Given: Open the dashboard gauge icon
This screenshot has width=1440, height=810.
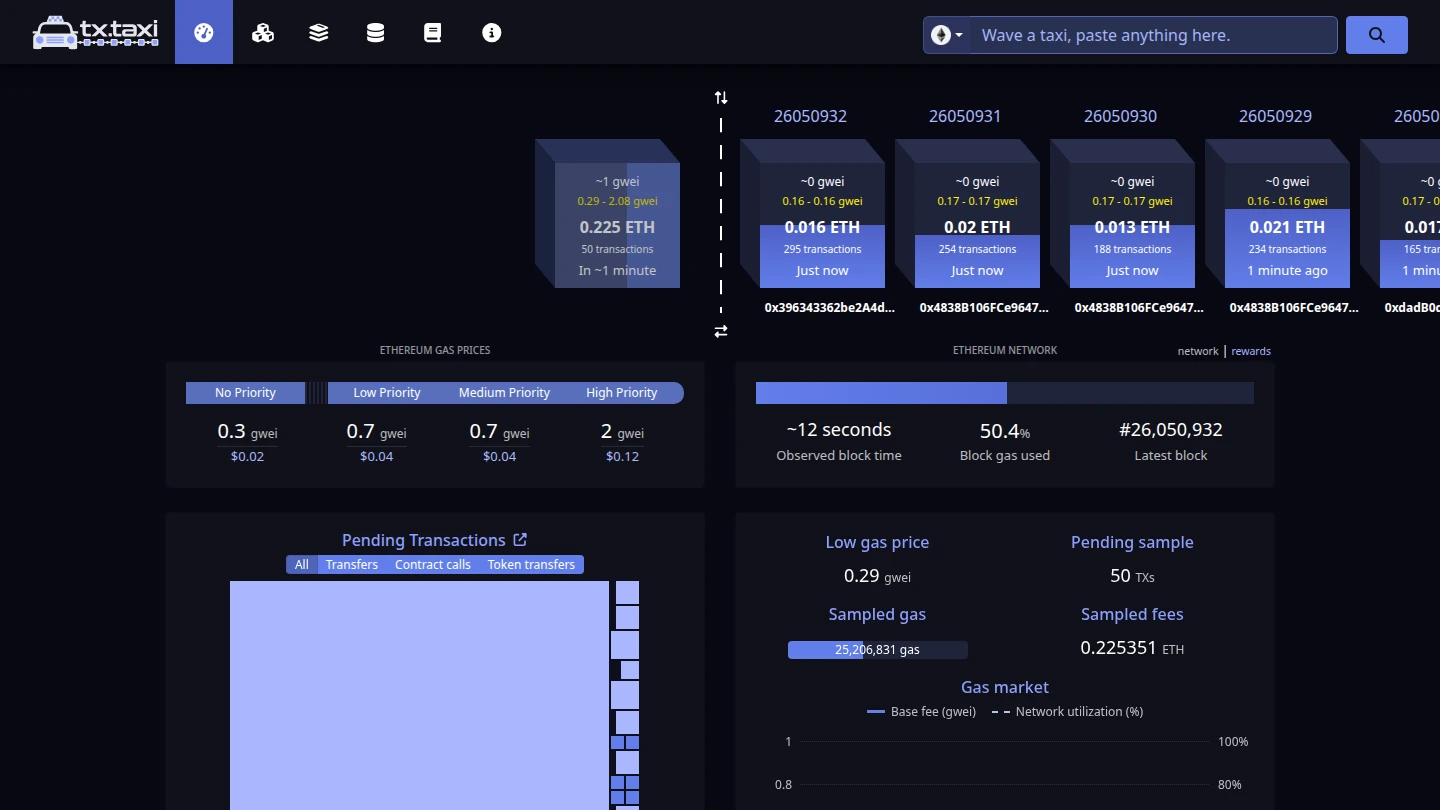Looking at the screenshot, I should [x=204, y=32].
